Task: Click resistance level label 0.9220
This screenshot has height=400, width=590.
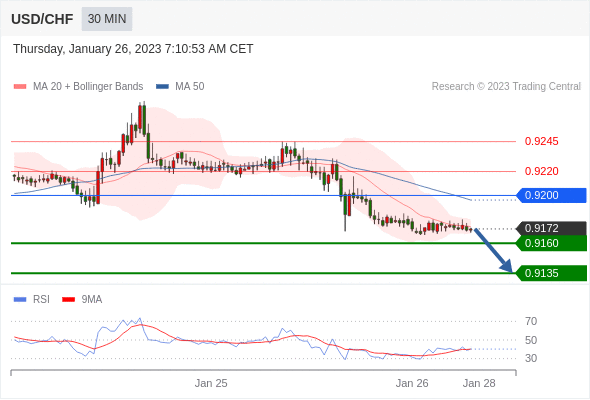Action: (541, 171)
